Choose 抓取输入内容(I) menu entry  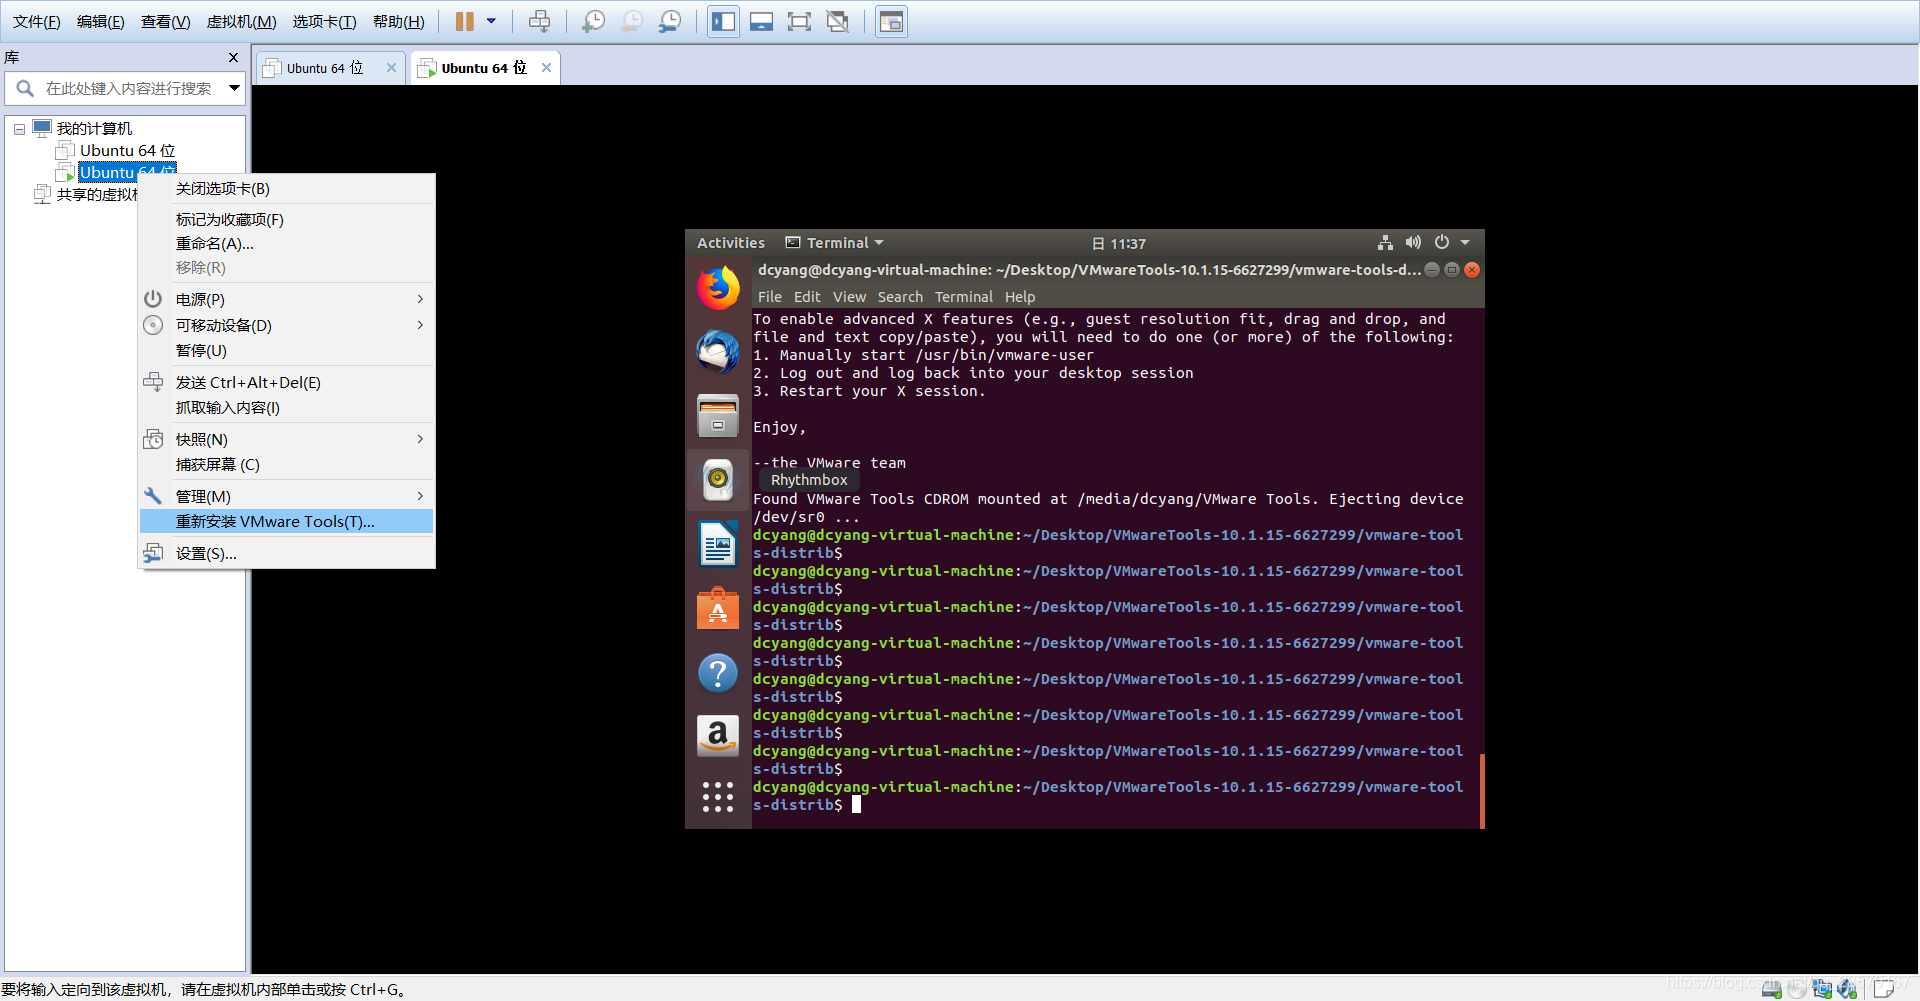click(287, 408)
